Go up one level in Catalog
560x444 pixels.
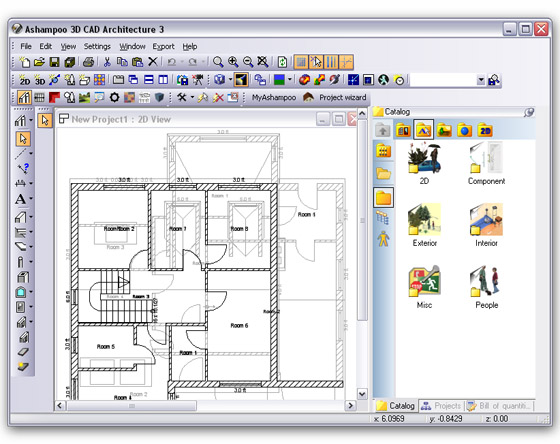click(x=382, y=130)
